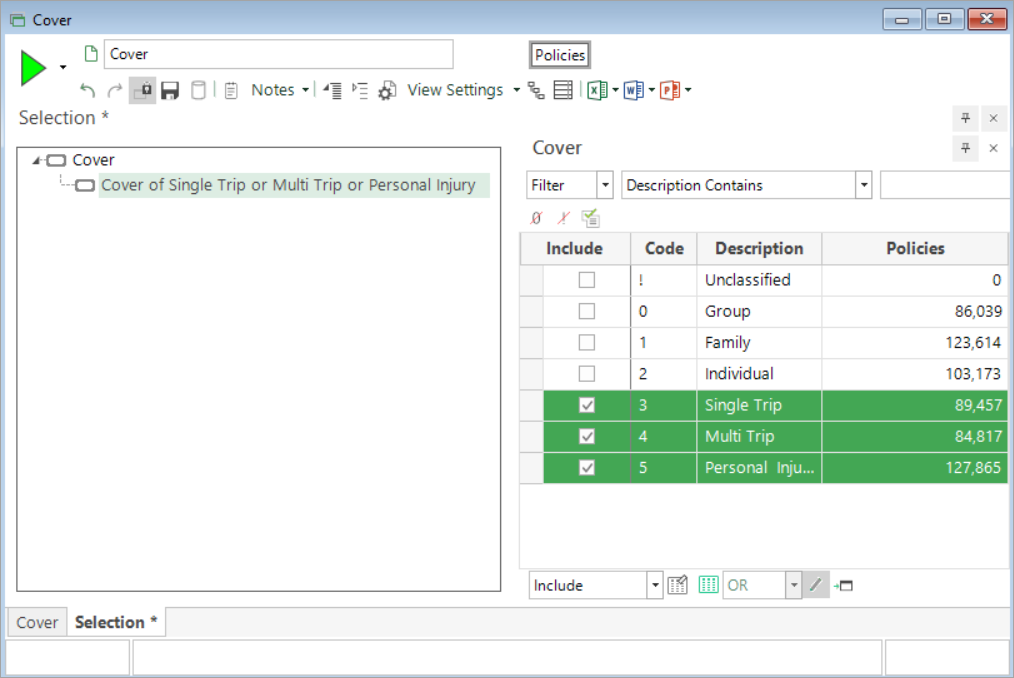Viewport: 1014px width, 678px height.
Task: Check the Group include checkbox
Action: coord(587,311)
